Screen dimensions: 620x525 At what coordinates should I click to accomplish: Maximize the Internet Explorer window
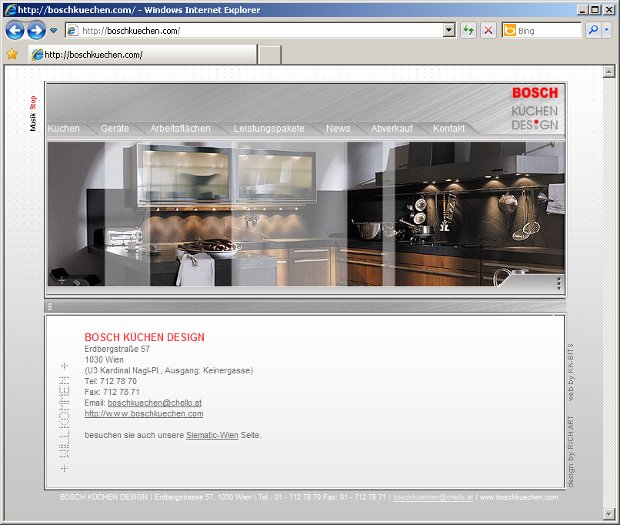[x=595, y=9]
